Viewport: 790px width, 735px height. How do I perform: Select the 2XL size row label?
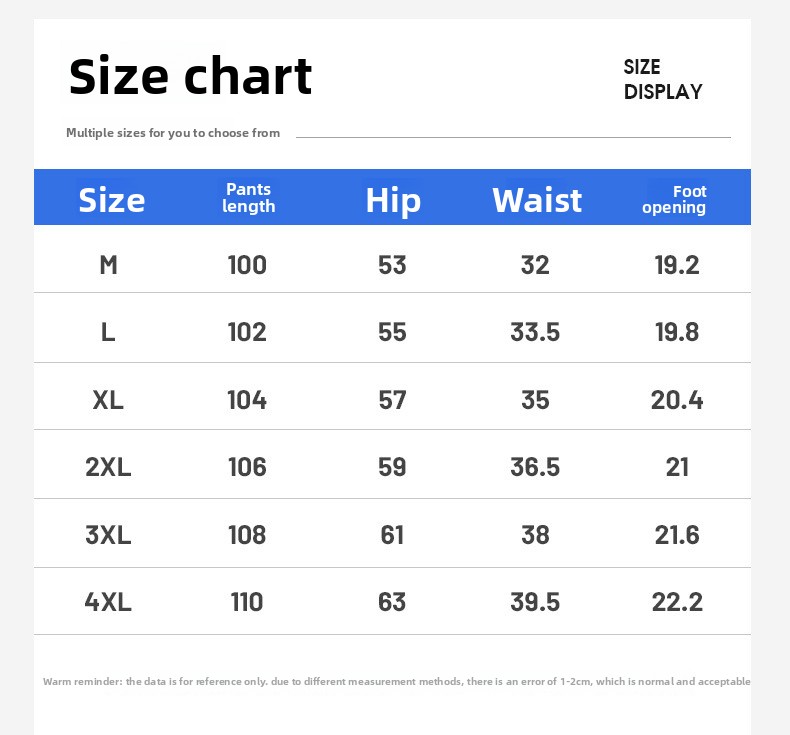pos(108,467)
